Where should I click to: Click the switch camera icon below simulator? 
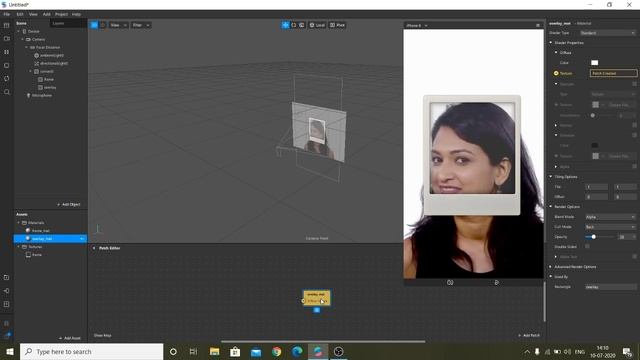pyautogui.click(x=450, y=282)
